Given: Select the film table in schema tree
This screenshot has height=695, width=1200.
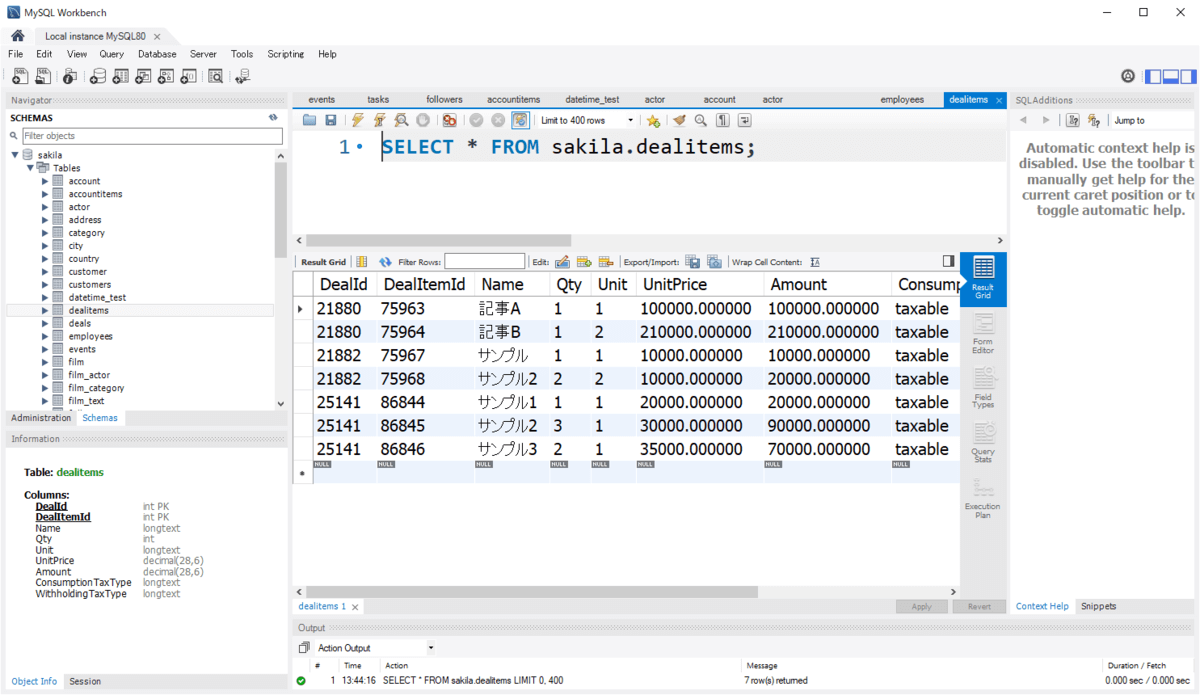Looking at the screenshot, I should coord(76,362).
